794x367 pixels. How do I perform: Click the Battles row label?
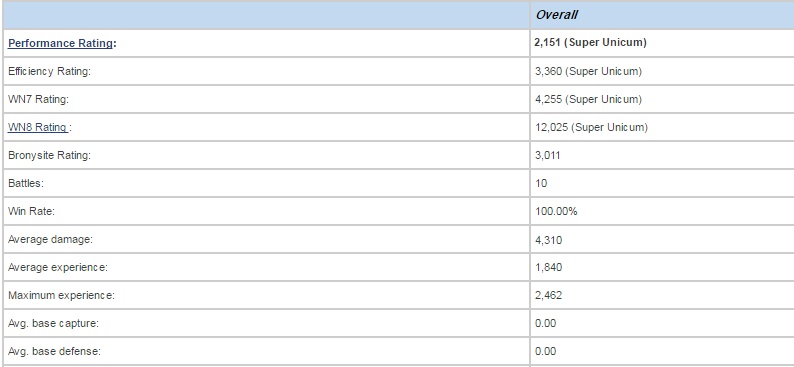(x=26, y=183)
